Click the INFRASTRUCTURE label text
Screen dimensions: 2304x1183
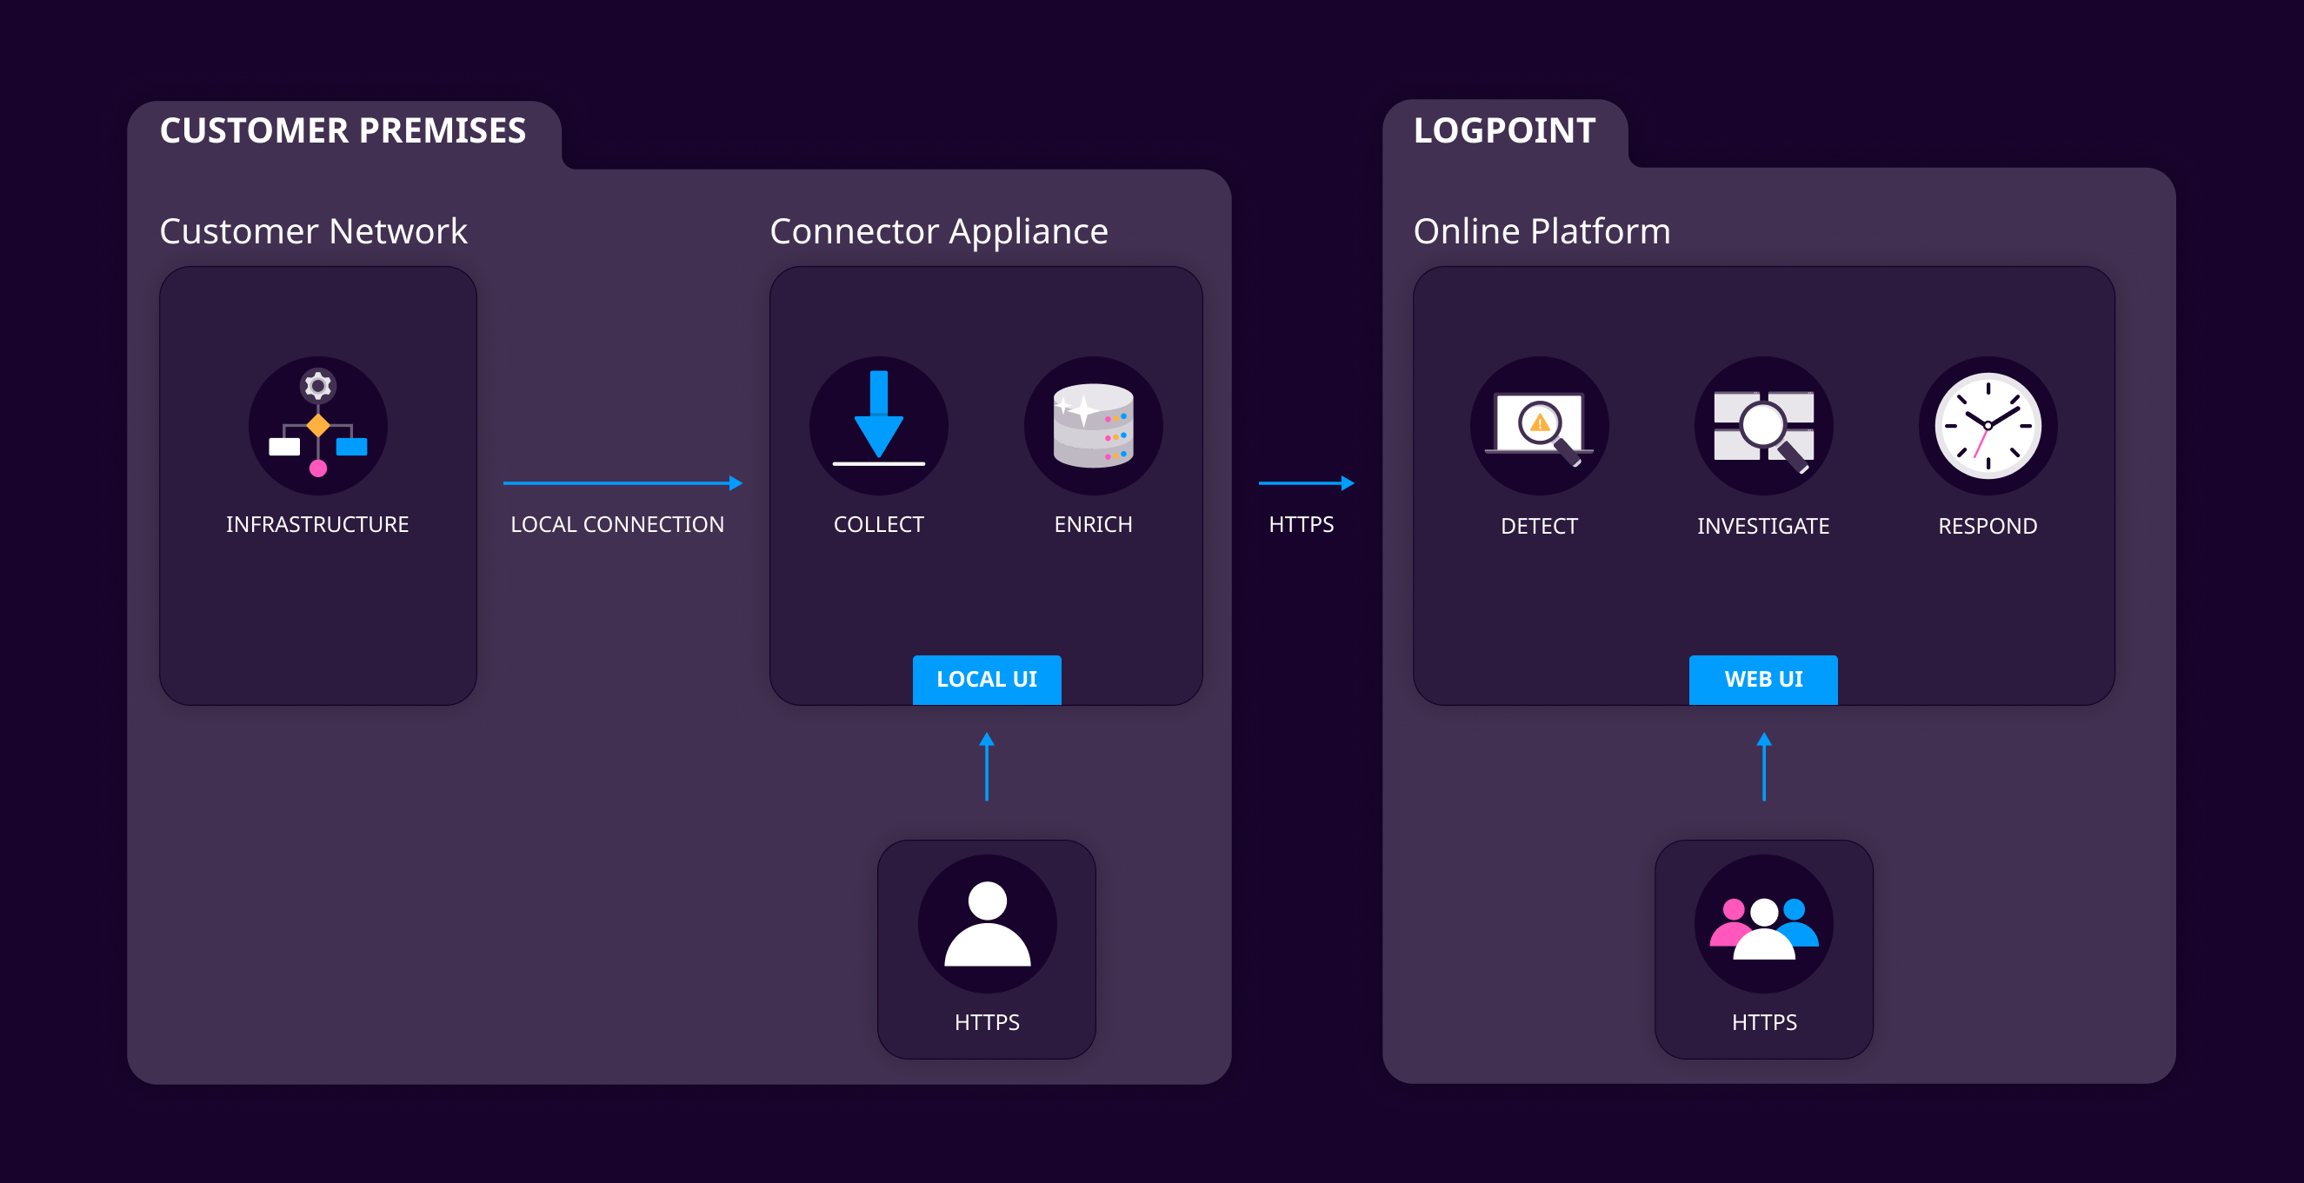(x=317, y=524)
